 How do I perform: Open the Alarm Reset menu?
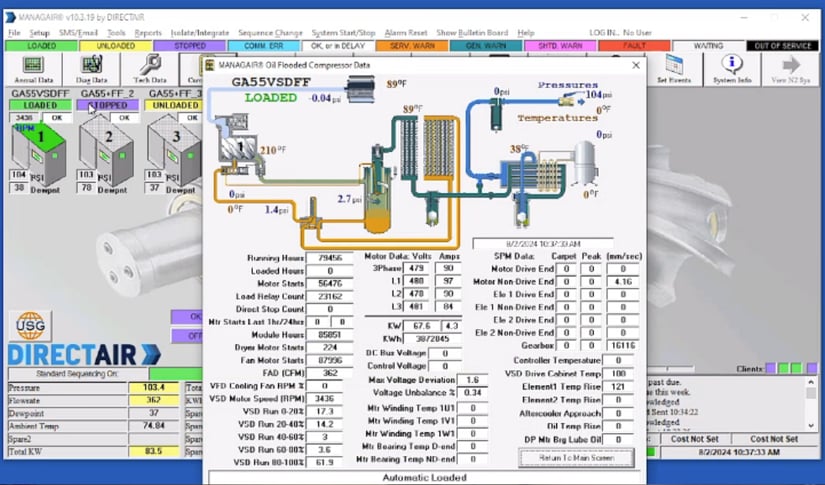click(406, 33)
